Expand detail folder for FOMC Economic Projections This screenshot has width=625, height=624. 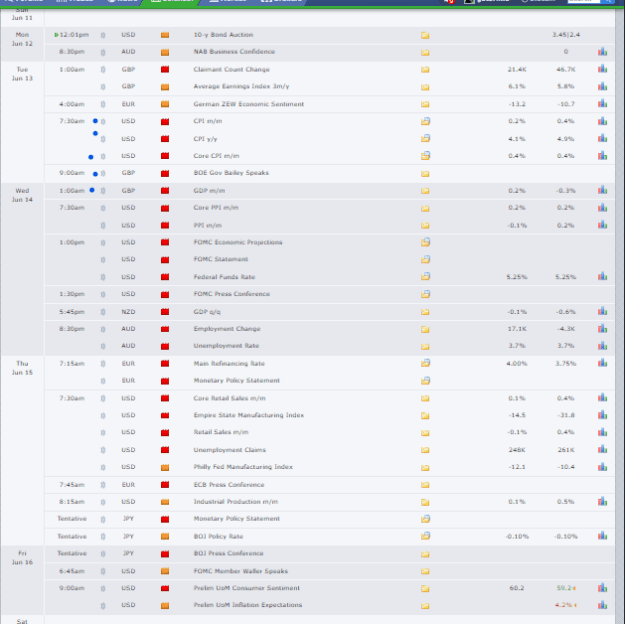click(x=425, y=242)
